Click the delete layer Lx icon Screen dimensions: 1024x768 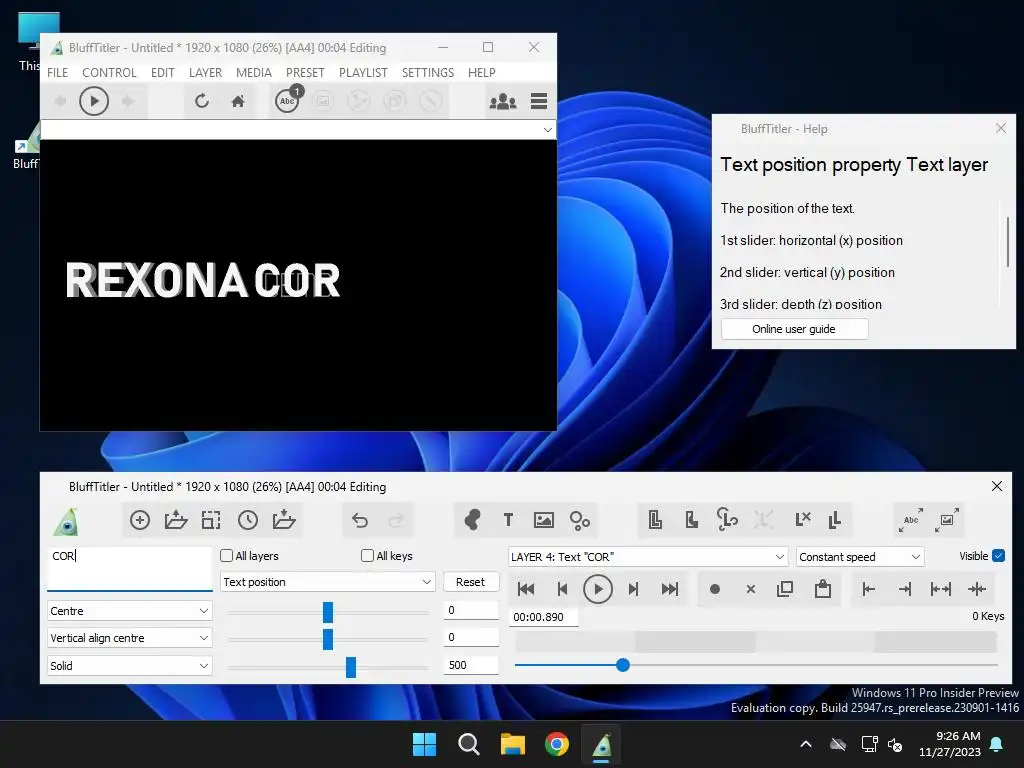point(803,520)
